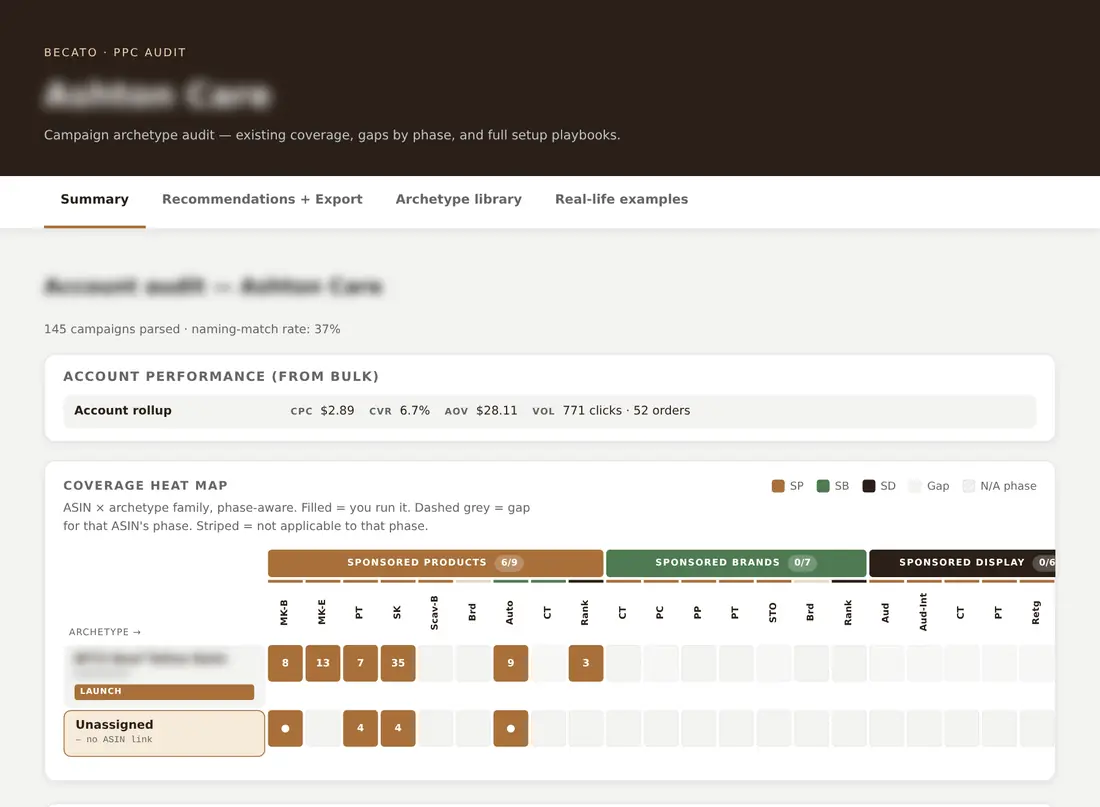Image resolution: width=1100 pixels, height=807 pixels.
Task: Click the N/A phase legend swatch
Action: click(x=969, y=486)
